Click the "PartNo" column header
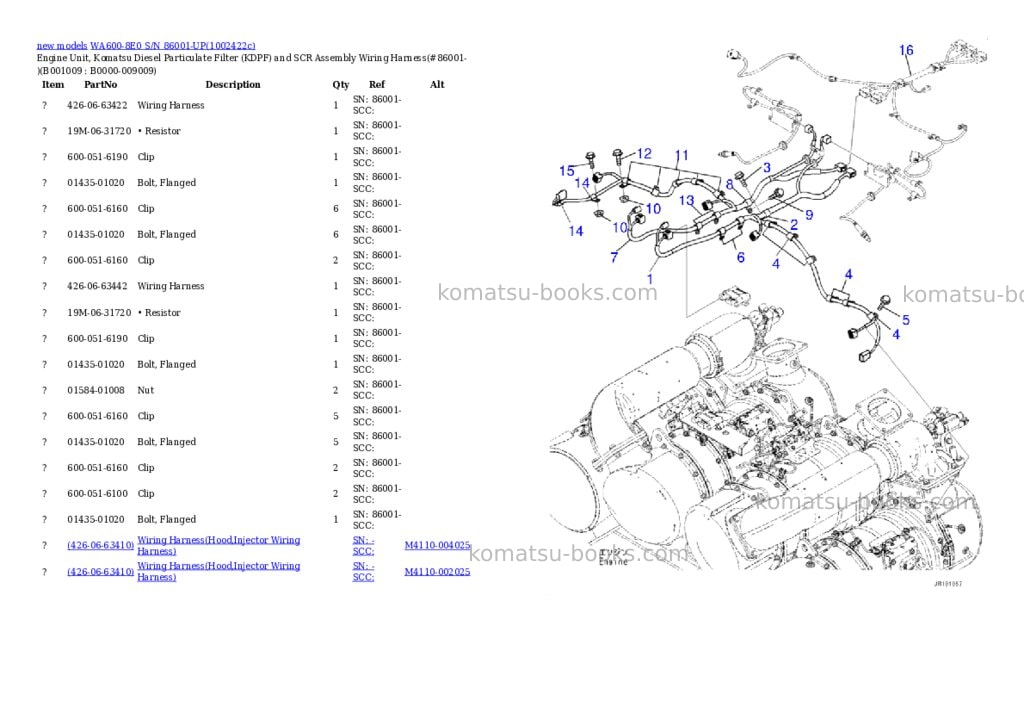The width and height of the screenshot is (1024, 725). point(101,84)
